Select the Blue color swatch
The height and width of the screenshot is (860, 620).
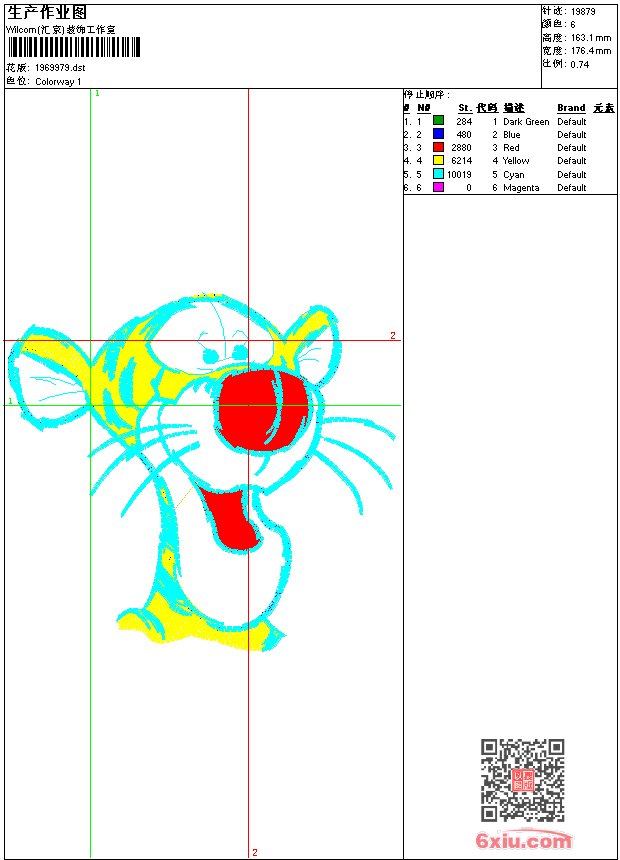(438, 133)
